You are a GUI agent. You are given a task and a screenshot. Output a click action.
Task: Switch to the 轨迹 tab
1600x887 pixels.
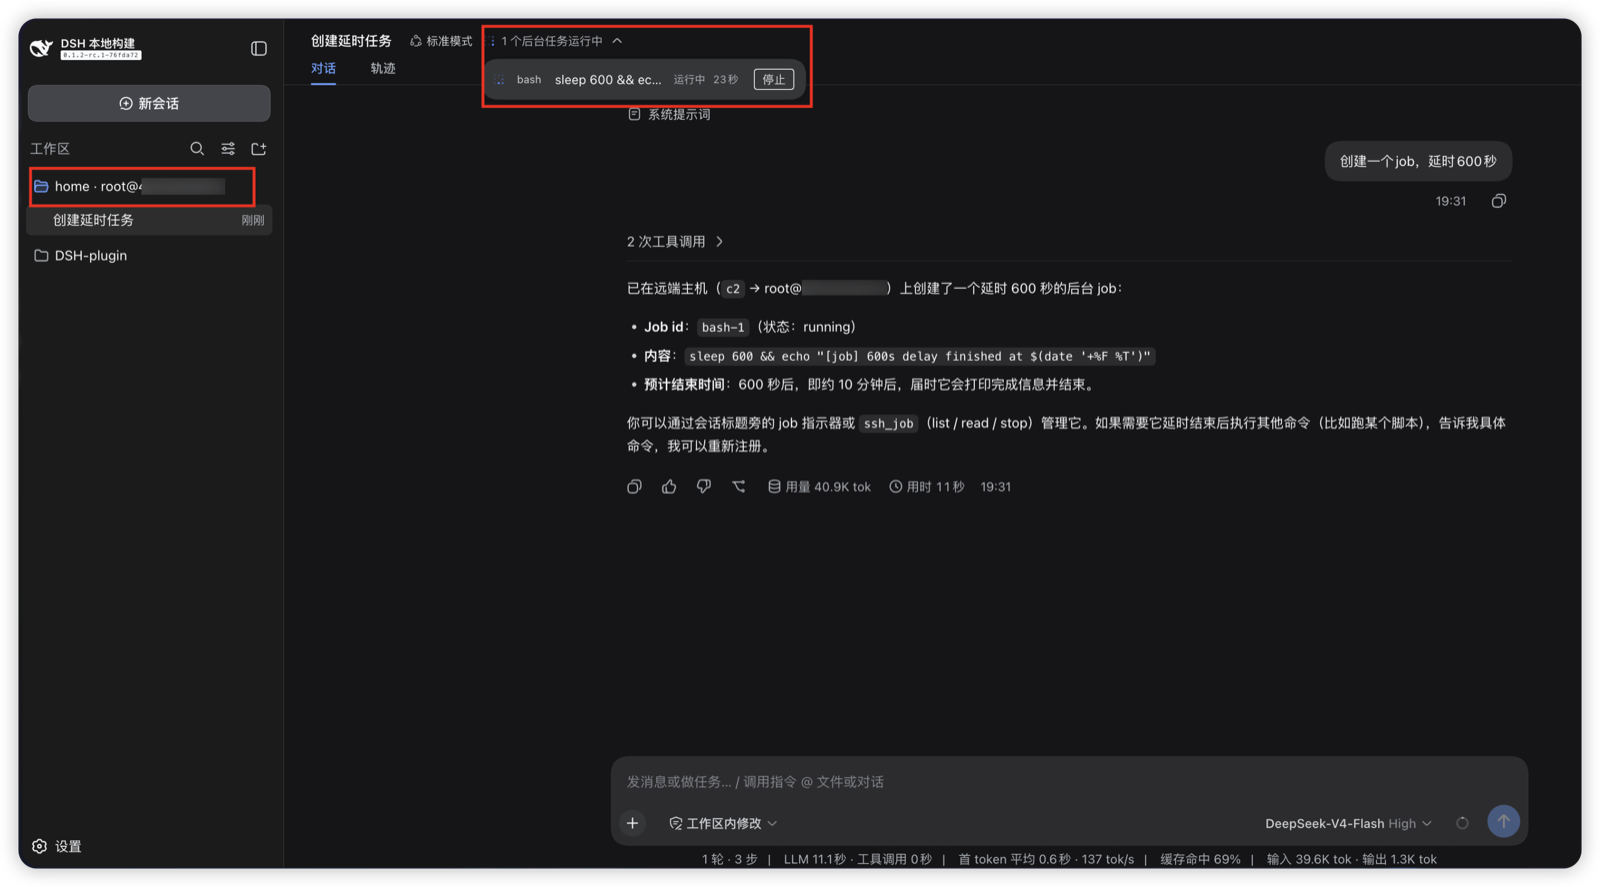pyautogui.click(x=383, y=68)
